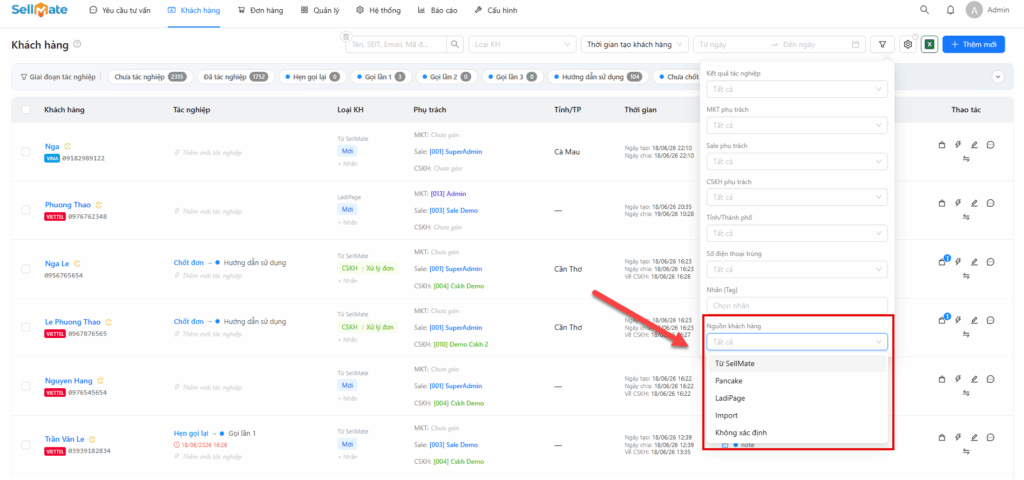
Task: Open the Báo cáo menu
Action: (437, 10)
